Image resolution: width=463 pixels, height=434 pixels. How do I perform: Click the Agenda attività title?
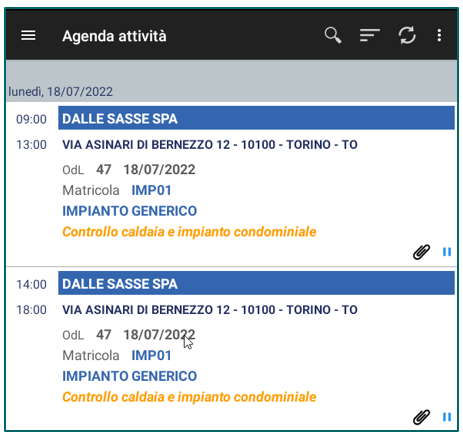(x=114, y=36)
